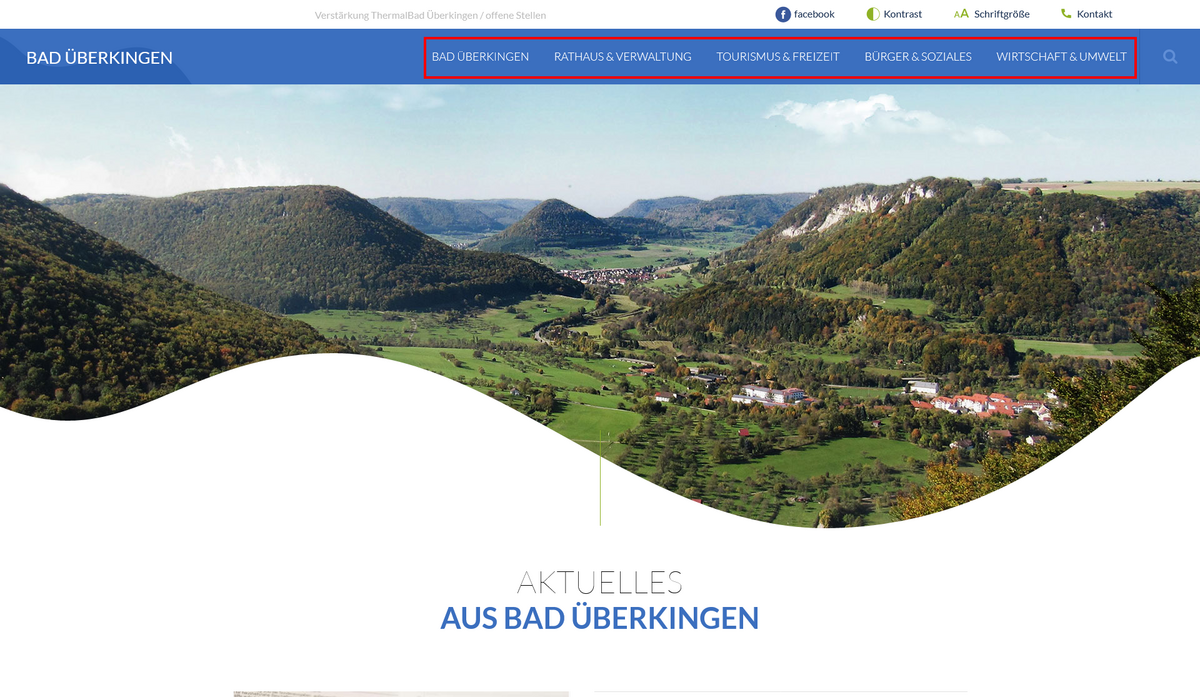Open the Tourismus & Freizeit menu
Image resolution: width=1200 pixels, height=697 pixels.
(x=778, y=57)
